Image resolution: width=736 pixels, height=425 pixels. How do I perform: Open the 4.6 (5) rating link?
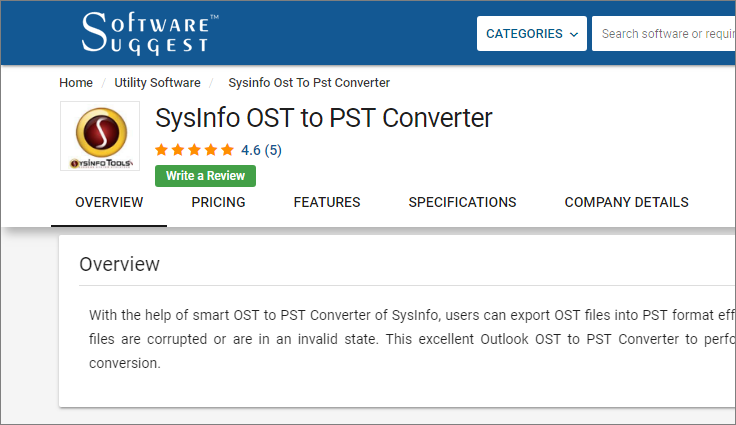(261, 150)
